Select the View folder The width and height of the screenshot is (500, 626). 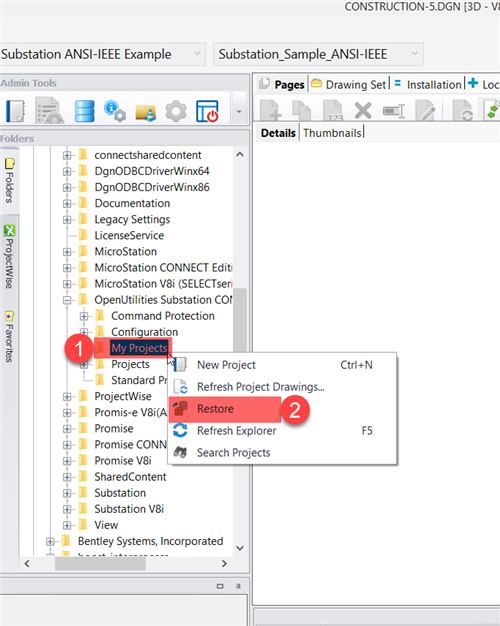click(106, 525)
